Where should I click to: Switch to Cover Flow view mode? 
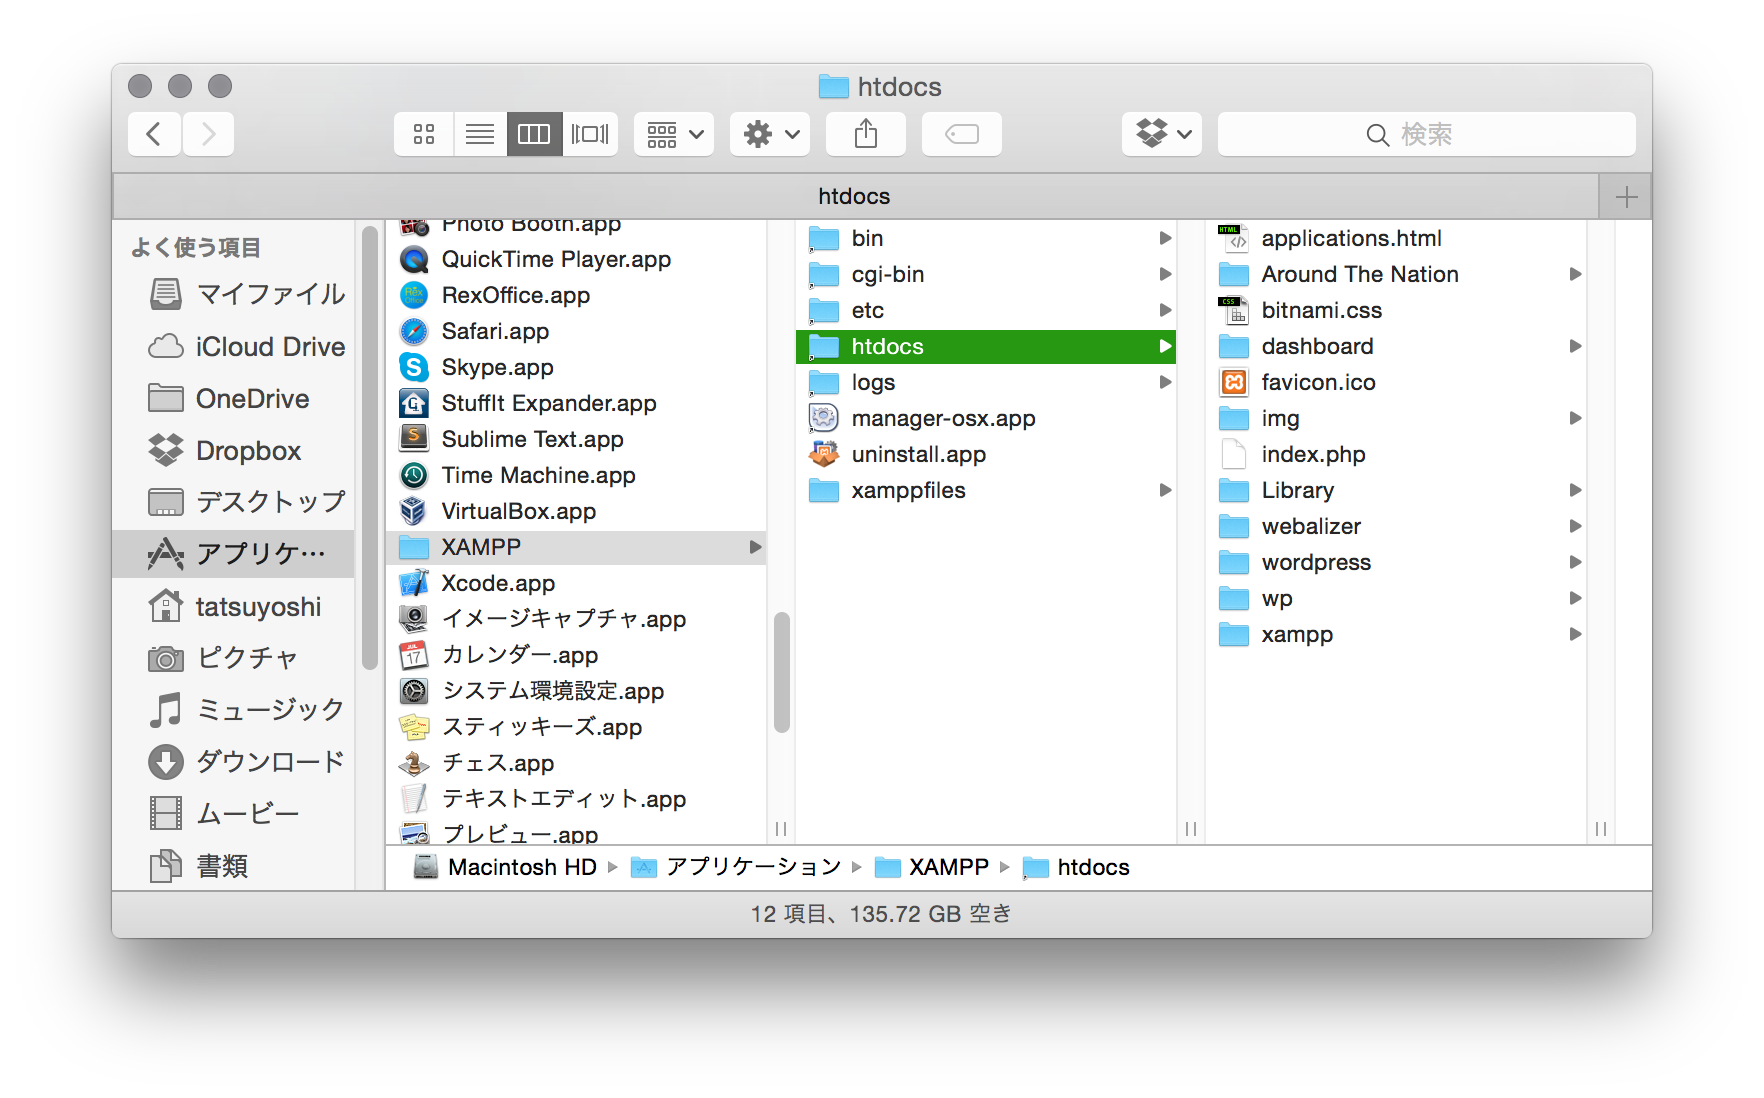click(x=590, y=134)
